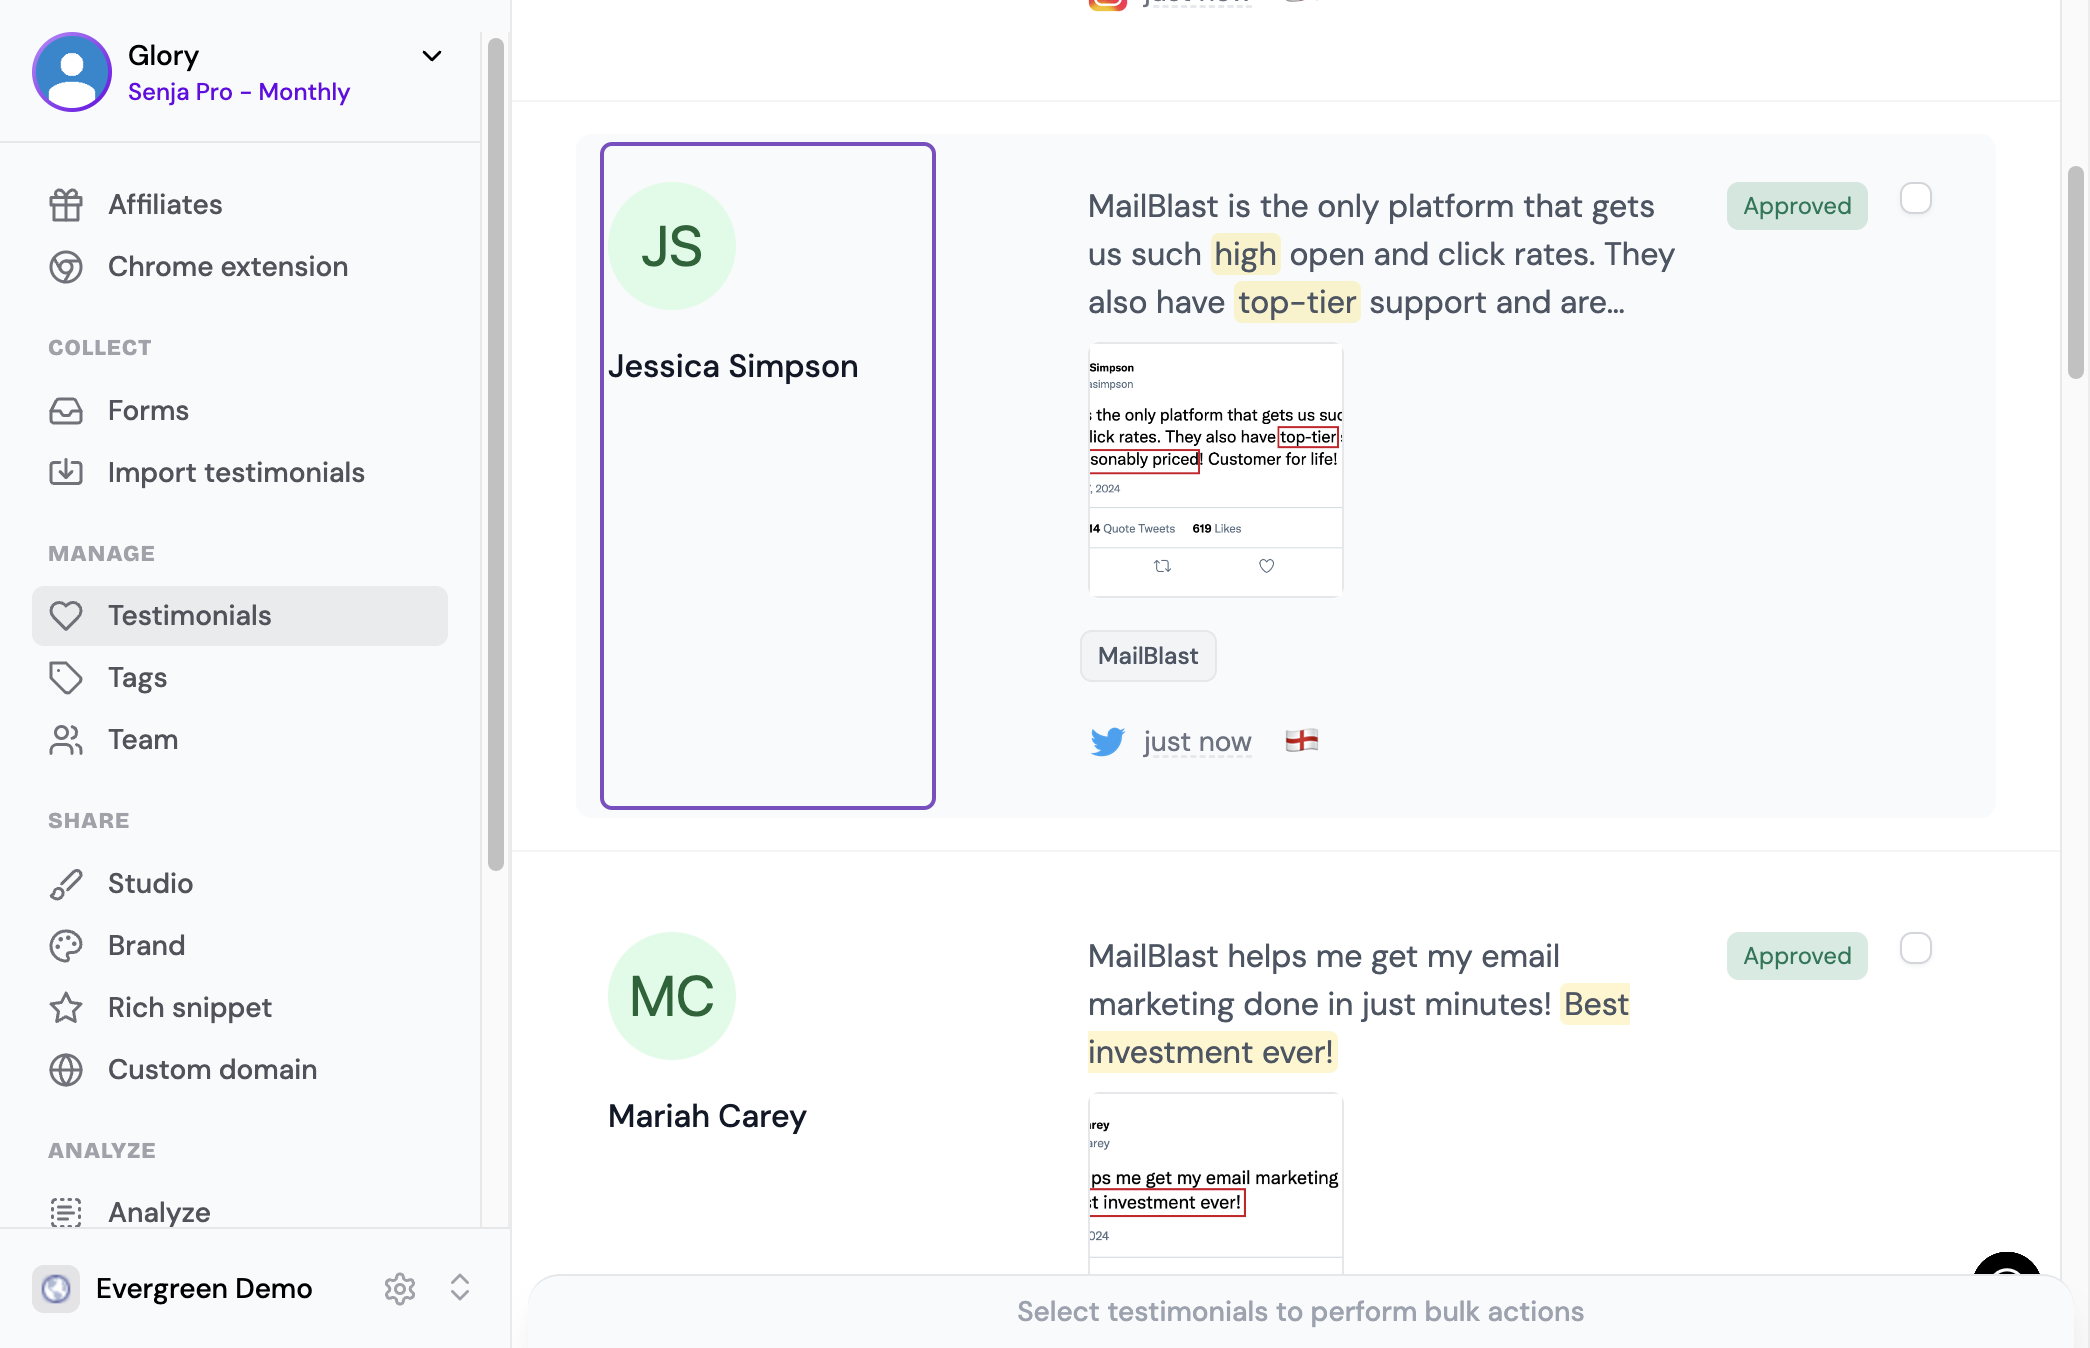The height and width of the screenshot is (1348, 2090).
Task: Click Jessica's MailBlast testimonial text
Action: (1381, 254)
